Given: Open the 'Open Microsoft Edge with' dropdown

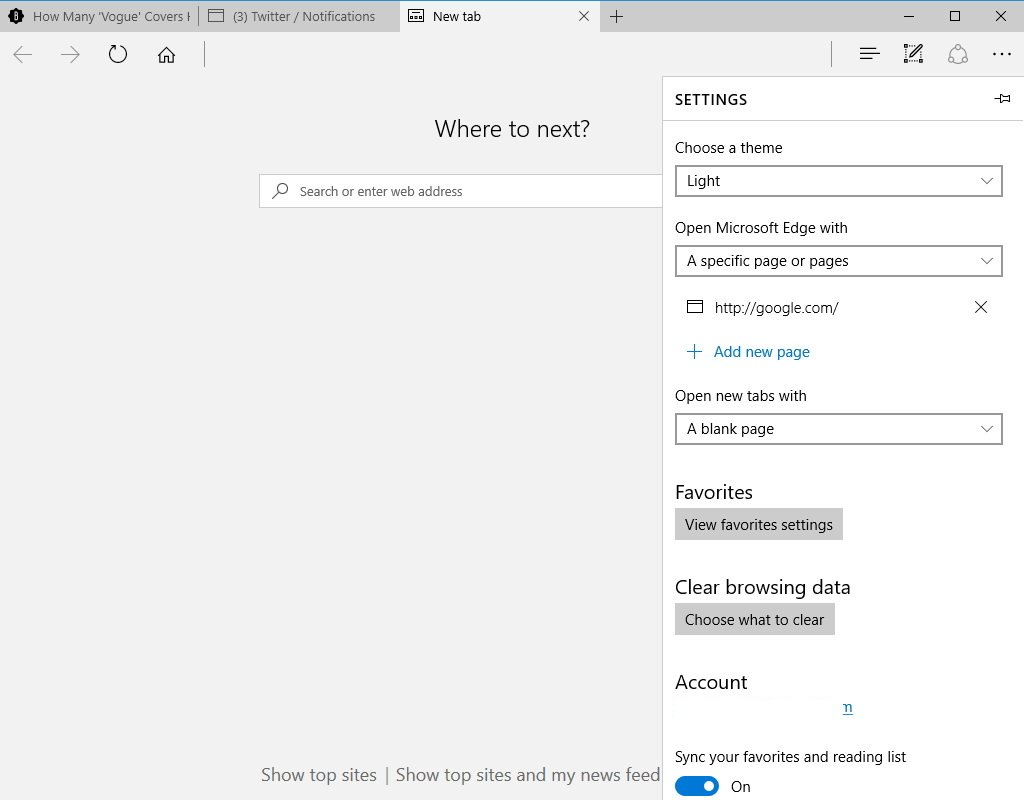Looking at the screenshot, I should coord(838,261).
